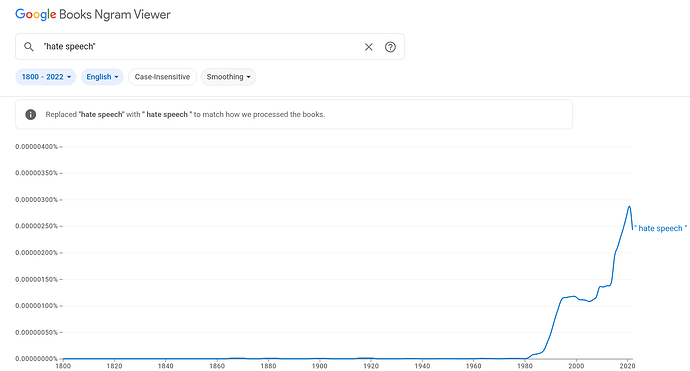Screen dimensions: 690x371
Task: Click the Google Books Ngram Viewer logo
Action: click(93, 15)
